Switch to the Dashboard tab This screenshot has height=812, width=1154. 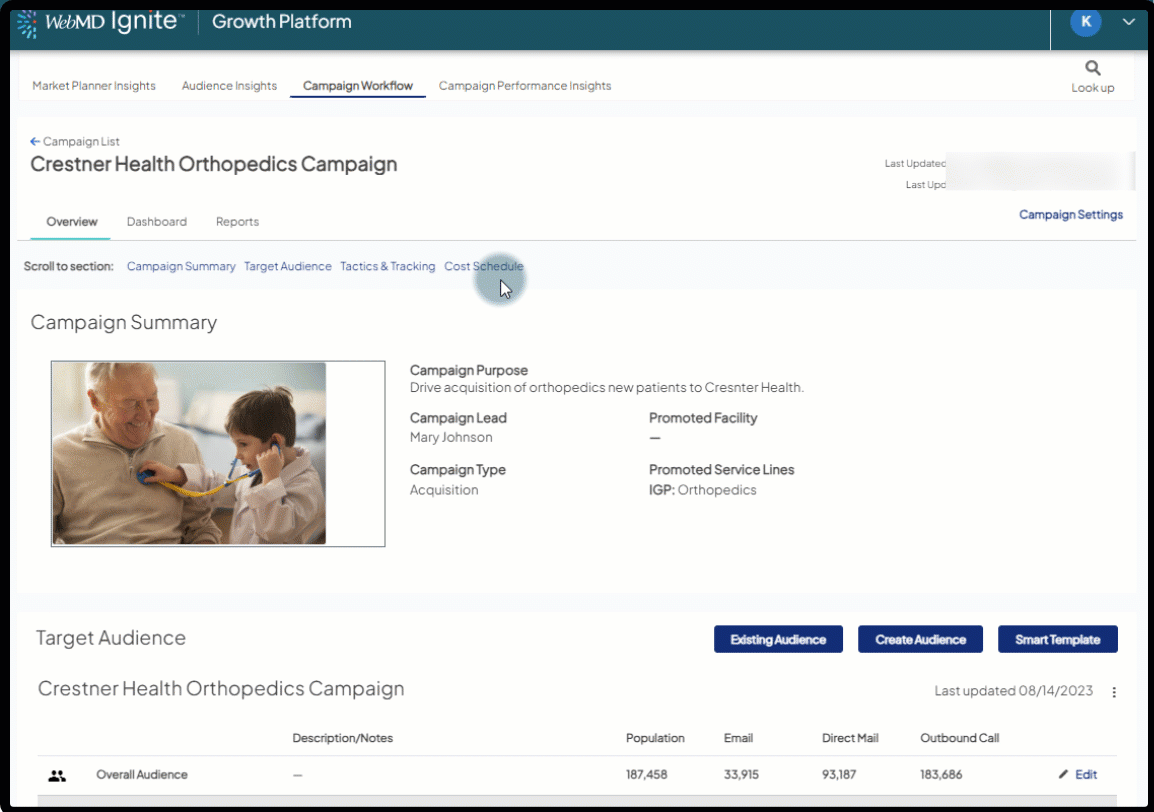click(x=156, y=222)
